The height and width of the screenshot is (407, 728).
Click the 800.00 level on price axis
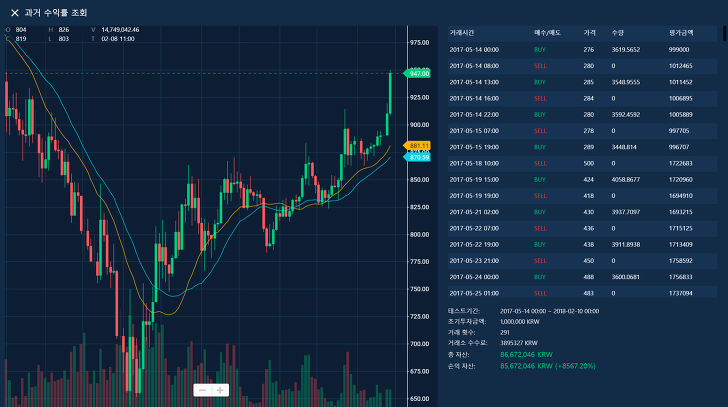coord(418,234)
